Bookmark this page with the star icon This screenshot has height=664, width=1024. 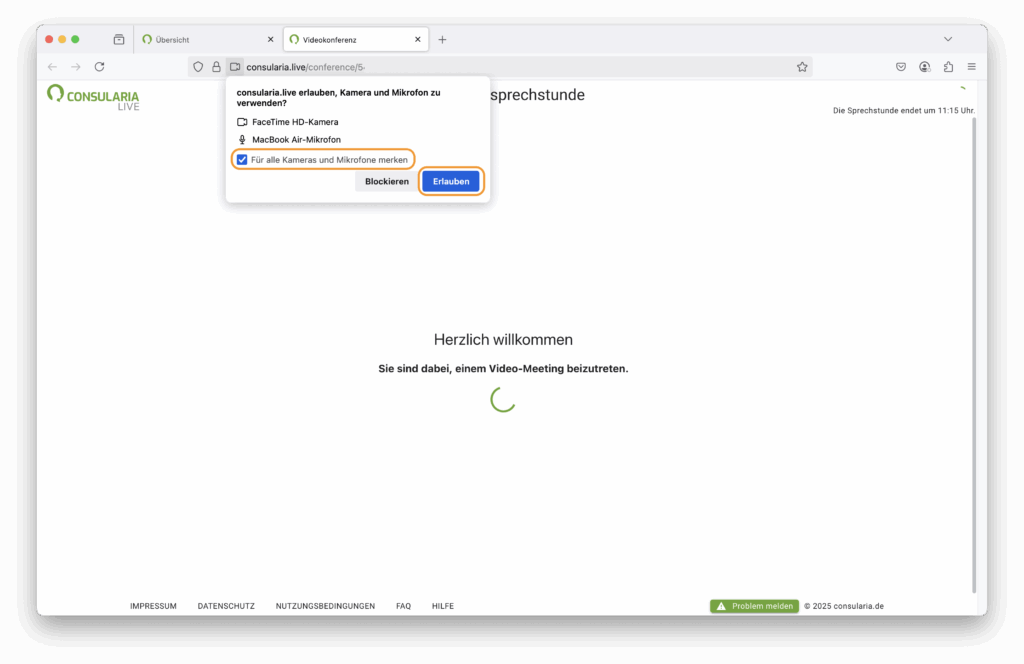802,67
